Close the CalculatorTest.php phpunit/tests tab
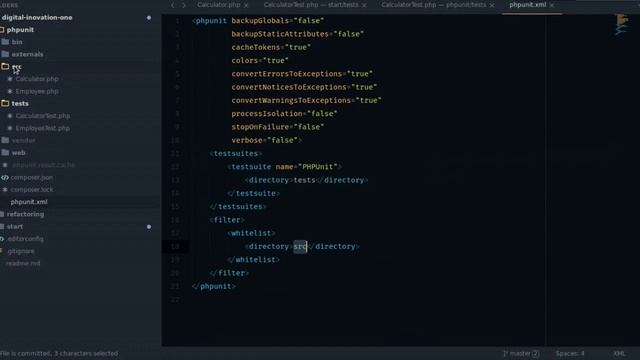 pos(492,5)
